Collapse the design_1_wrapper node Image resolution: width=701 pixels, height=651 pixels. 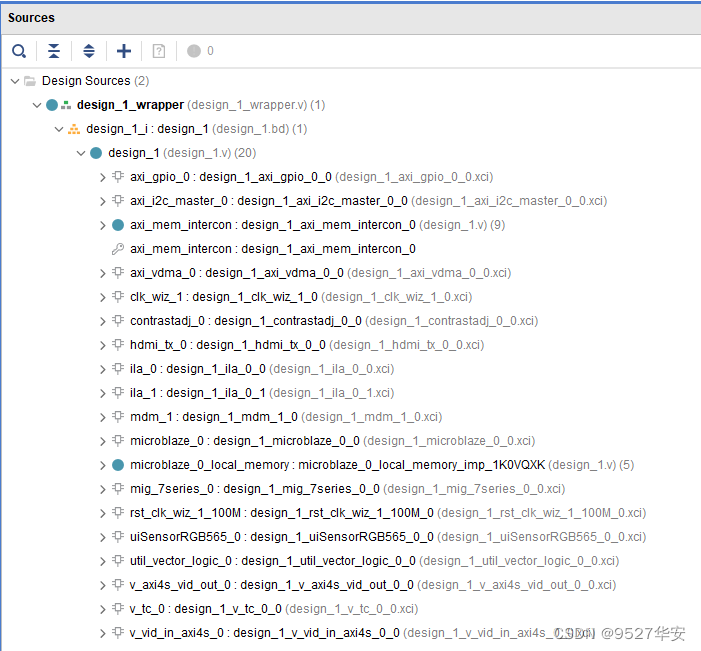click(x=37, y=105)
